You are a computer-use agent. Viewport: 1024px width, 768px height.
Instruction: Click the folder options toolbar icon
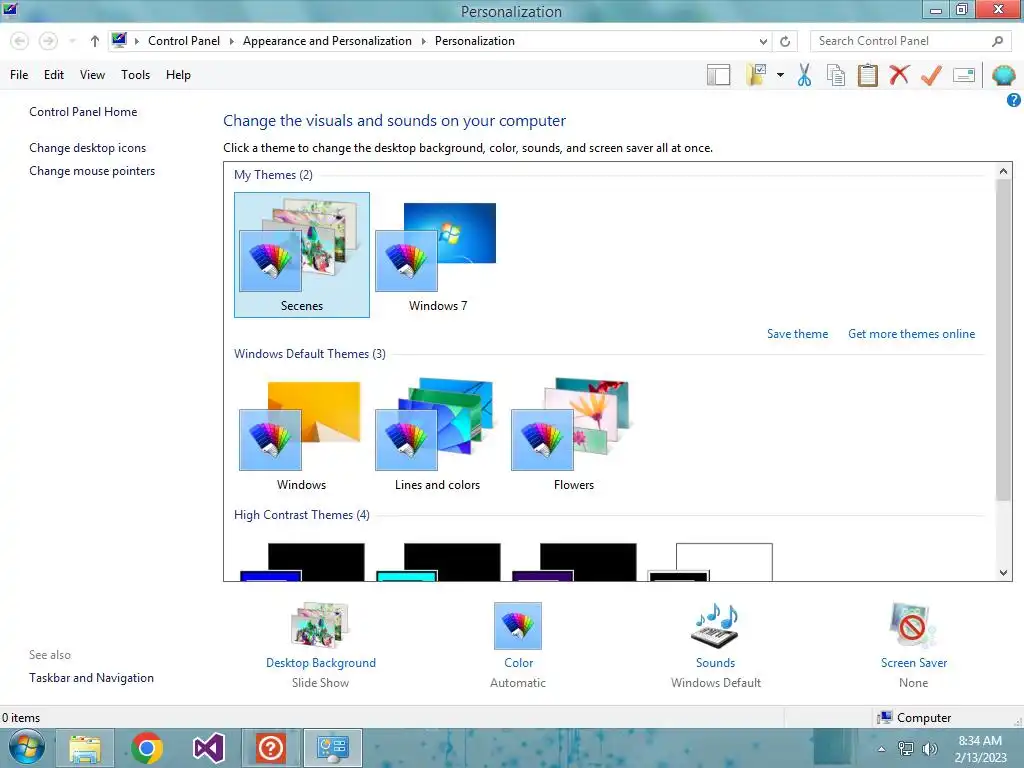(x=758, y=75)
